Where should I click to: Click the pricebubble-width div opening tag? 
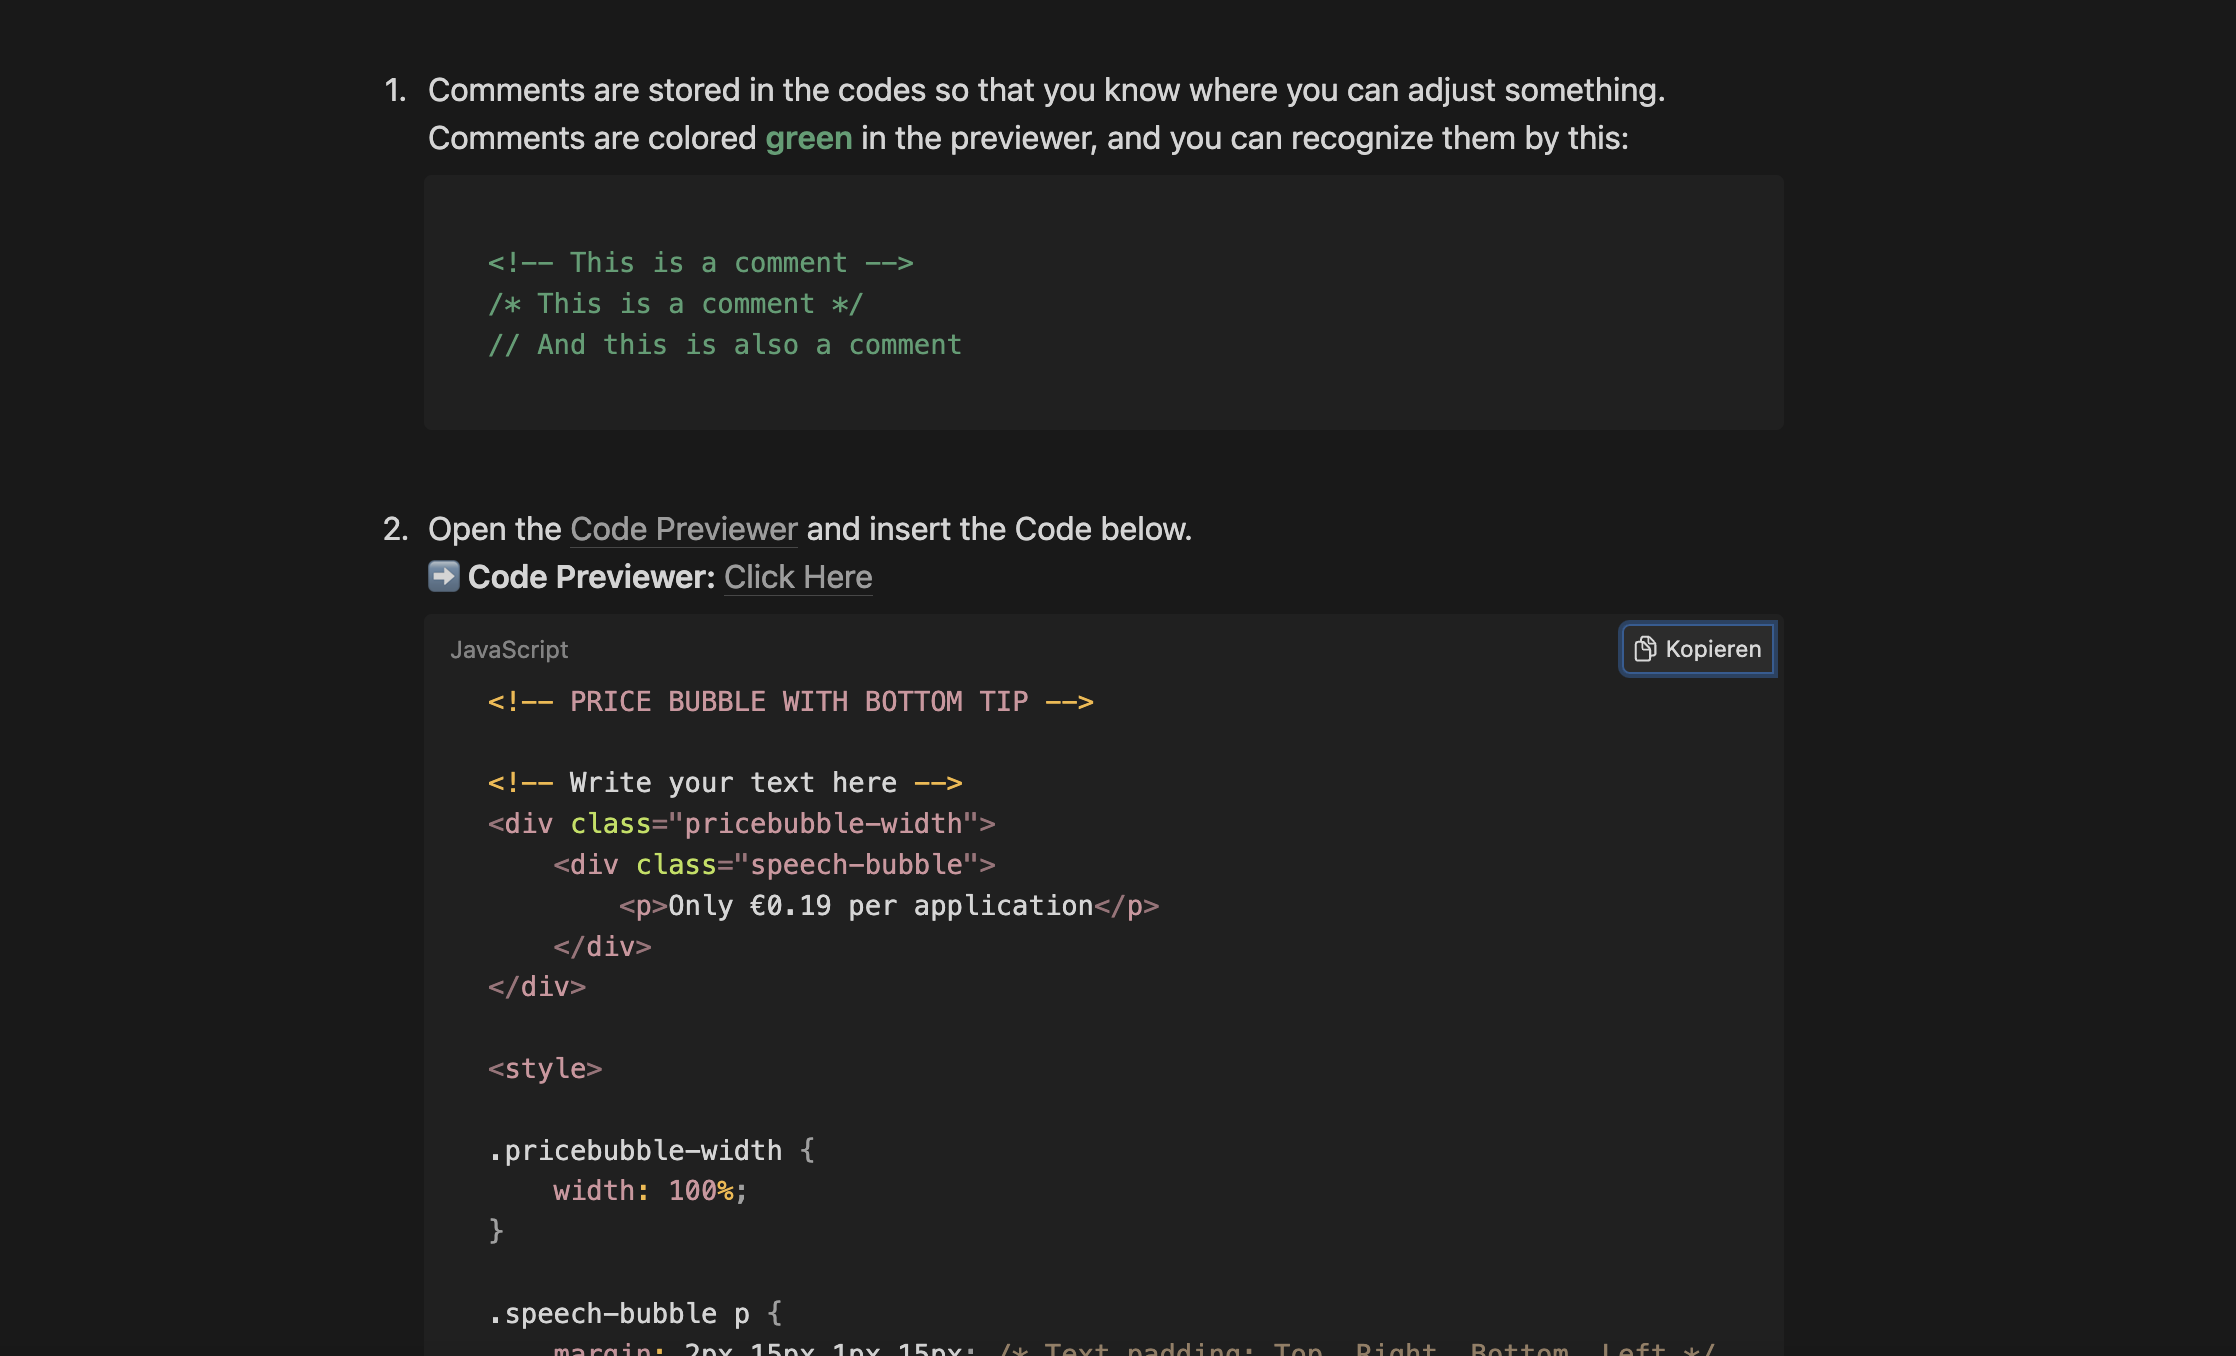(741, 824)
